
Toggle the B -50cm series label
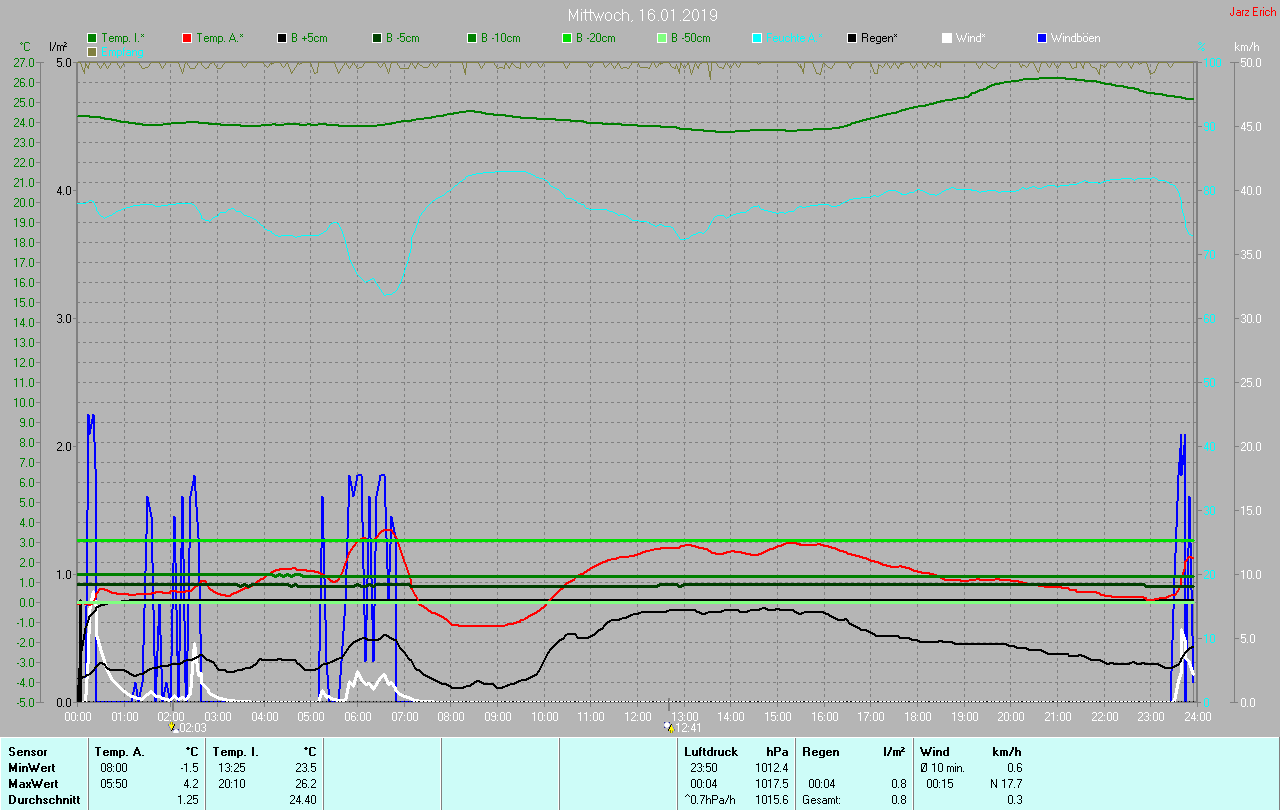(x=689, y=38)
